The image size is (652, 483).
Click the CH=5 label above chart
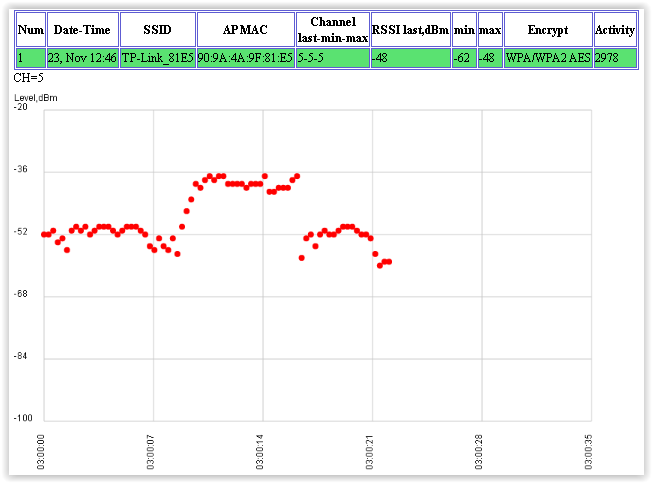pos(29,77)
